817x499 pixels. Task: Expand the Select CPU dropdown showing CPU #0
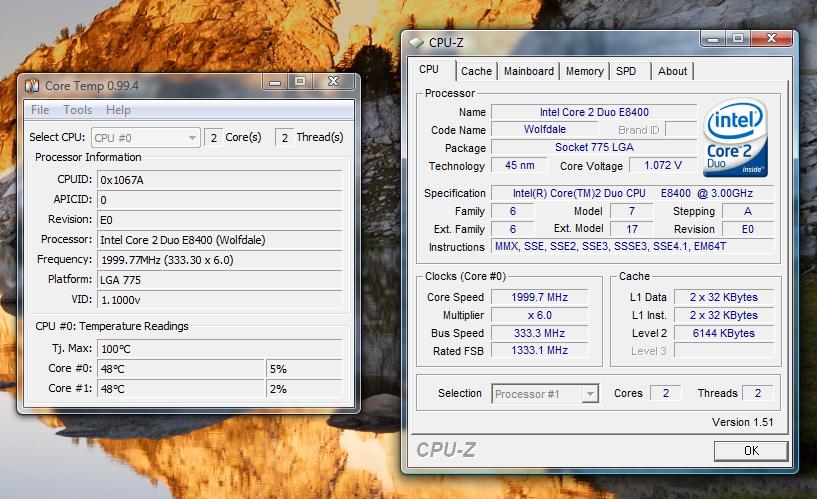pyautogui.click(x=146, y=138)
